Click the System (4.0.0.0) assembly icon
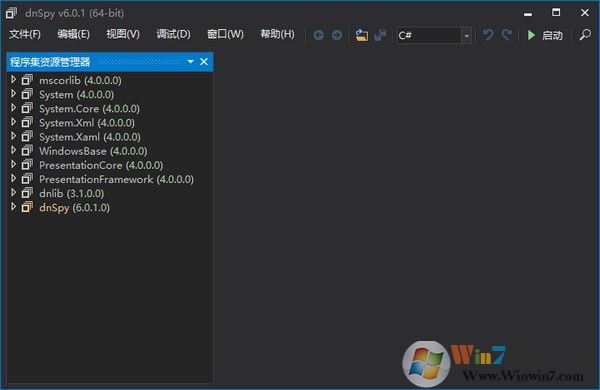The image size is (600, 390). click(x=27, y=94)
